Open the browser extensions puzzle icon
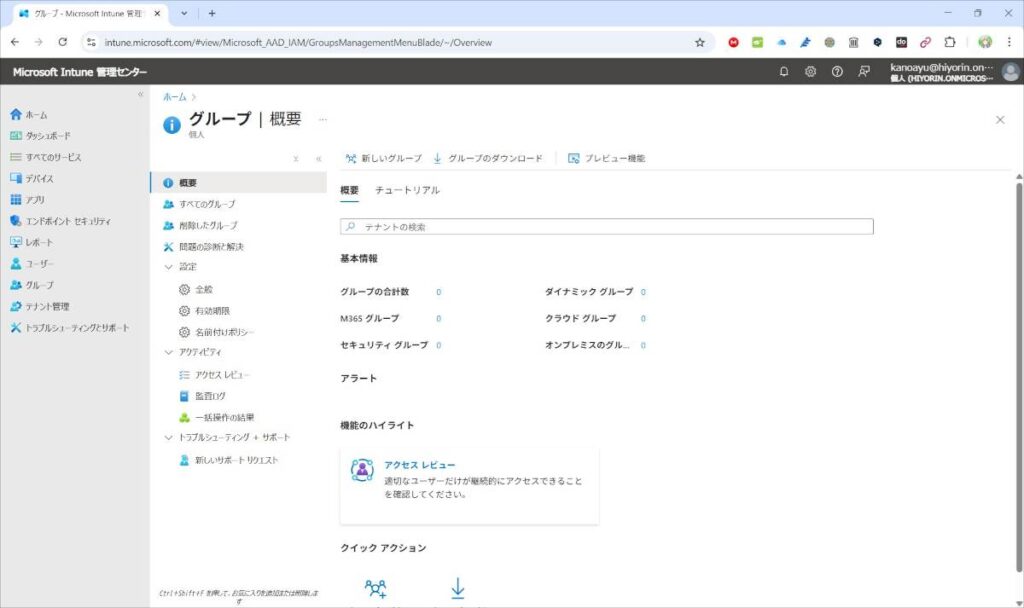1024x608 pixels. pos(950,42)
